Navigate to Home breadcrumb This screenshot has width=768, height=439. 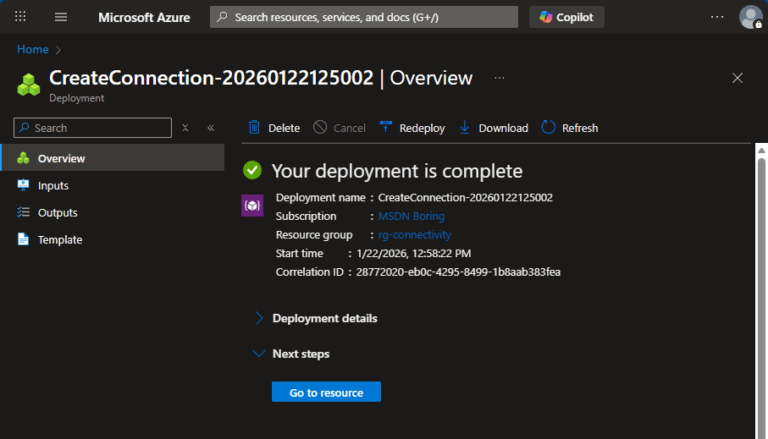pyautogui.click(x=32, y=49)
